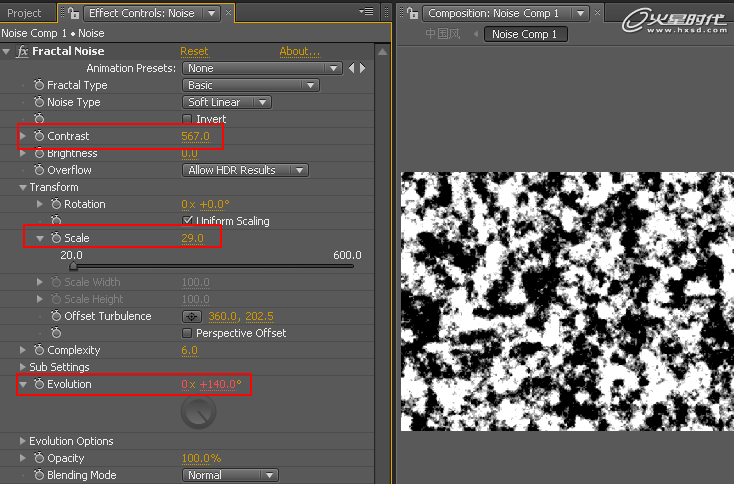734x484 pixels.
Task: Toggle Complexity stopwatch icon
Action: coord(39,350)
